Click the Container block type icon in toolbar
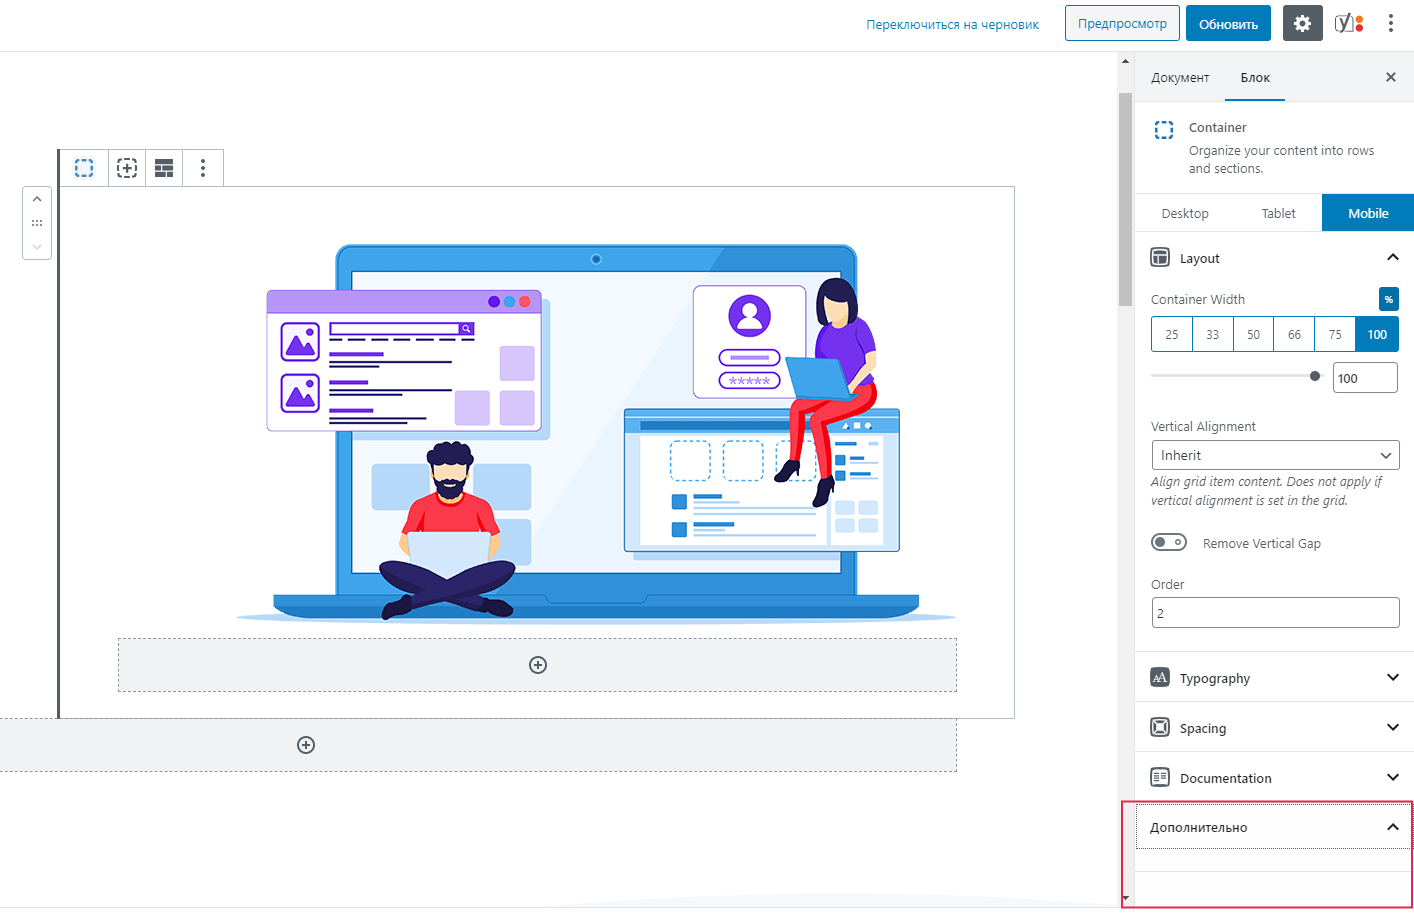1414x916 pixels. point(84,168)
